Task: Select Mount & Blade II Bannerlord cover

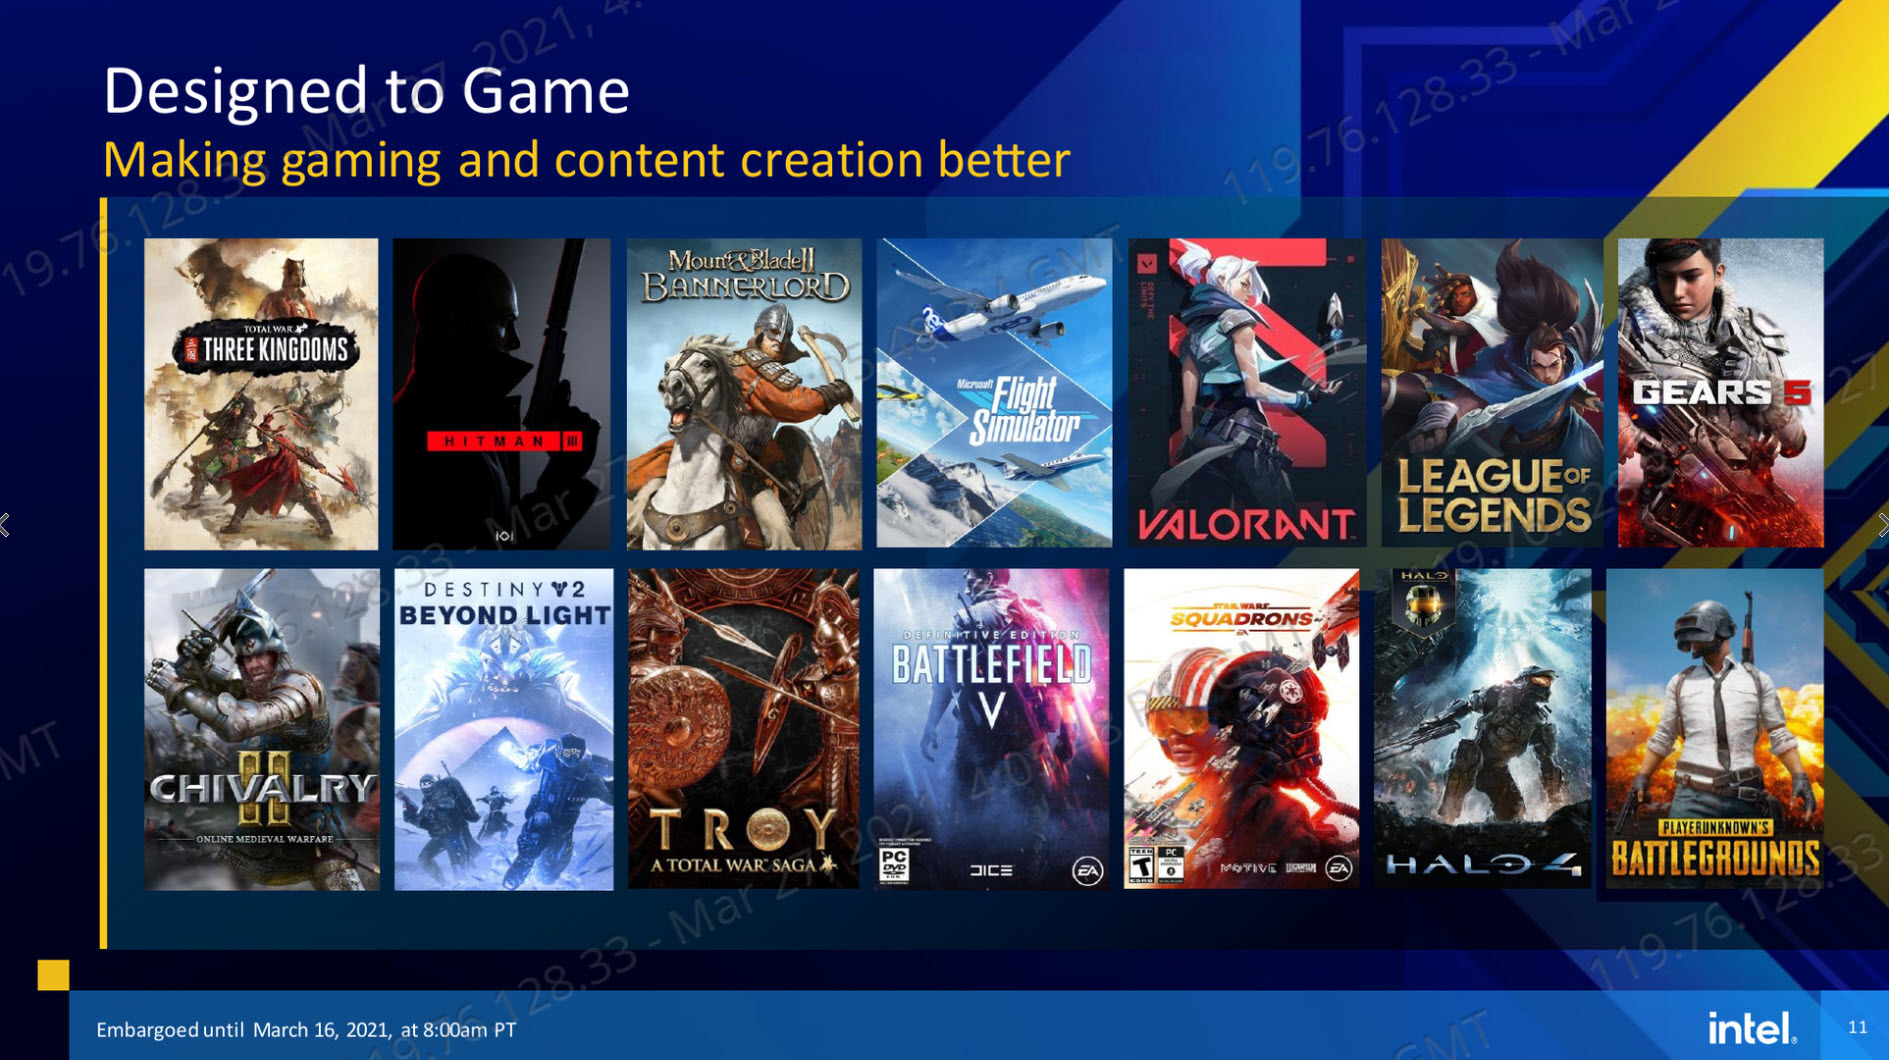Action: [x=744, y=394]
